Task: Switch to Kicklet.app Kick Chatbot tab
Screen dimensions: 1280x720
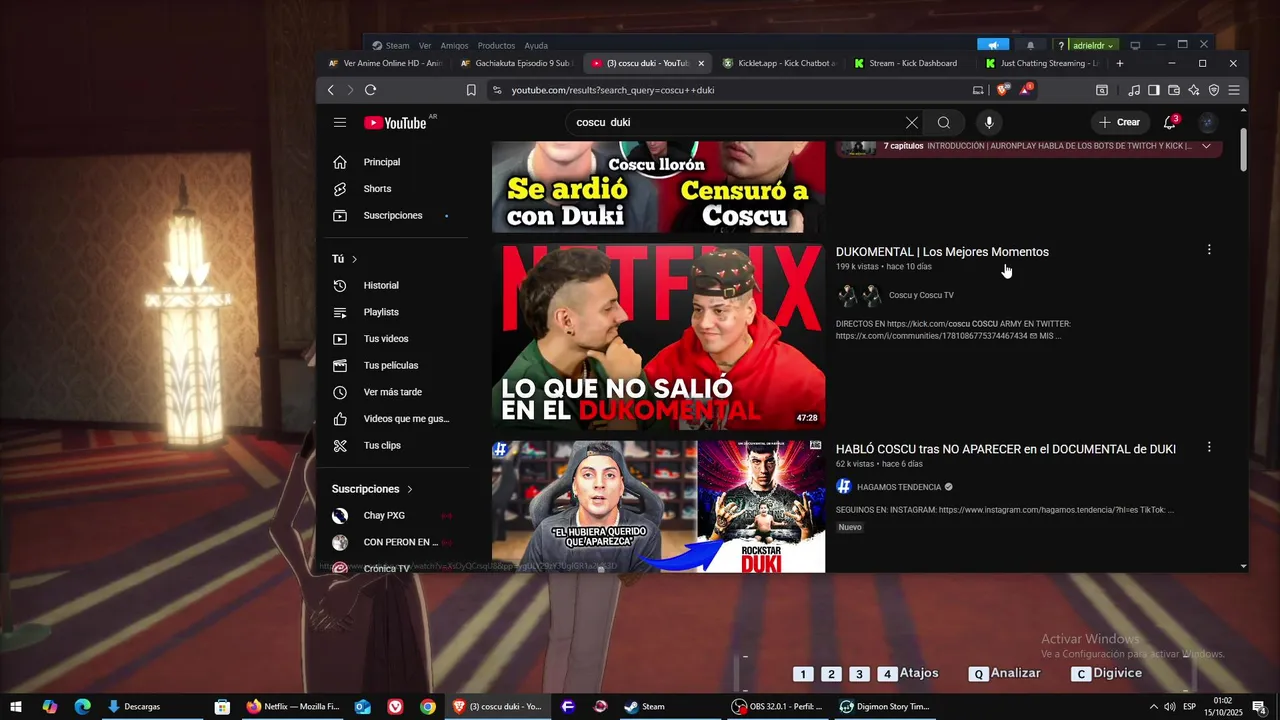Action: [778, 63]
